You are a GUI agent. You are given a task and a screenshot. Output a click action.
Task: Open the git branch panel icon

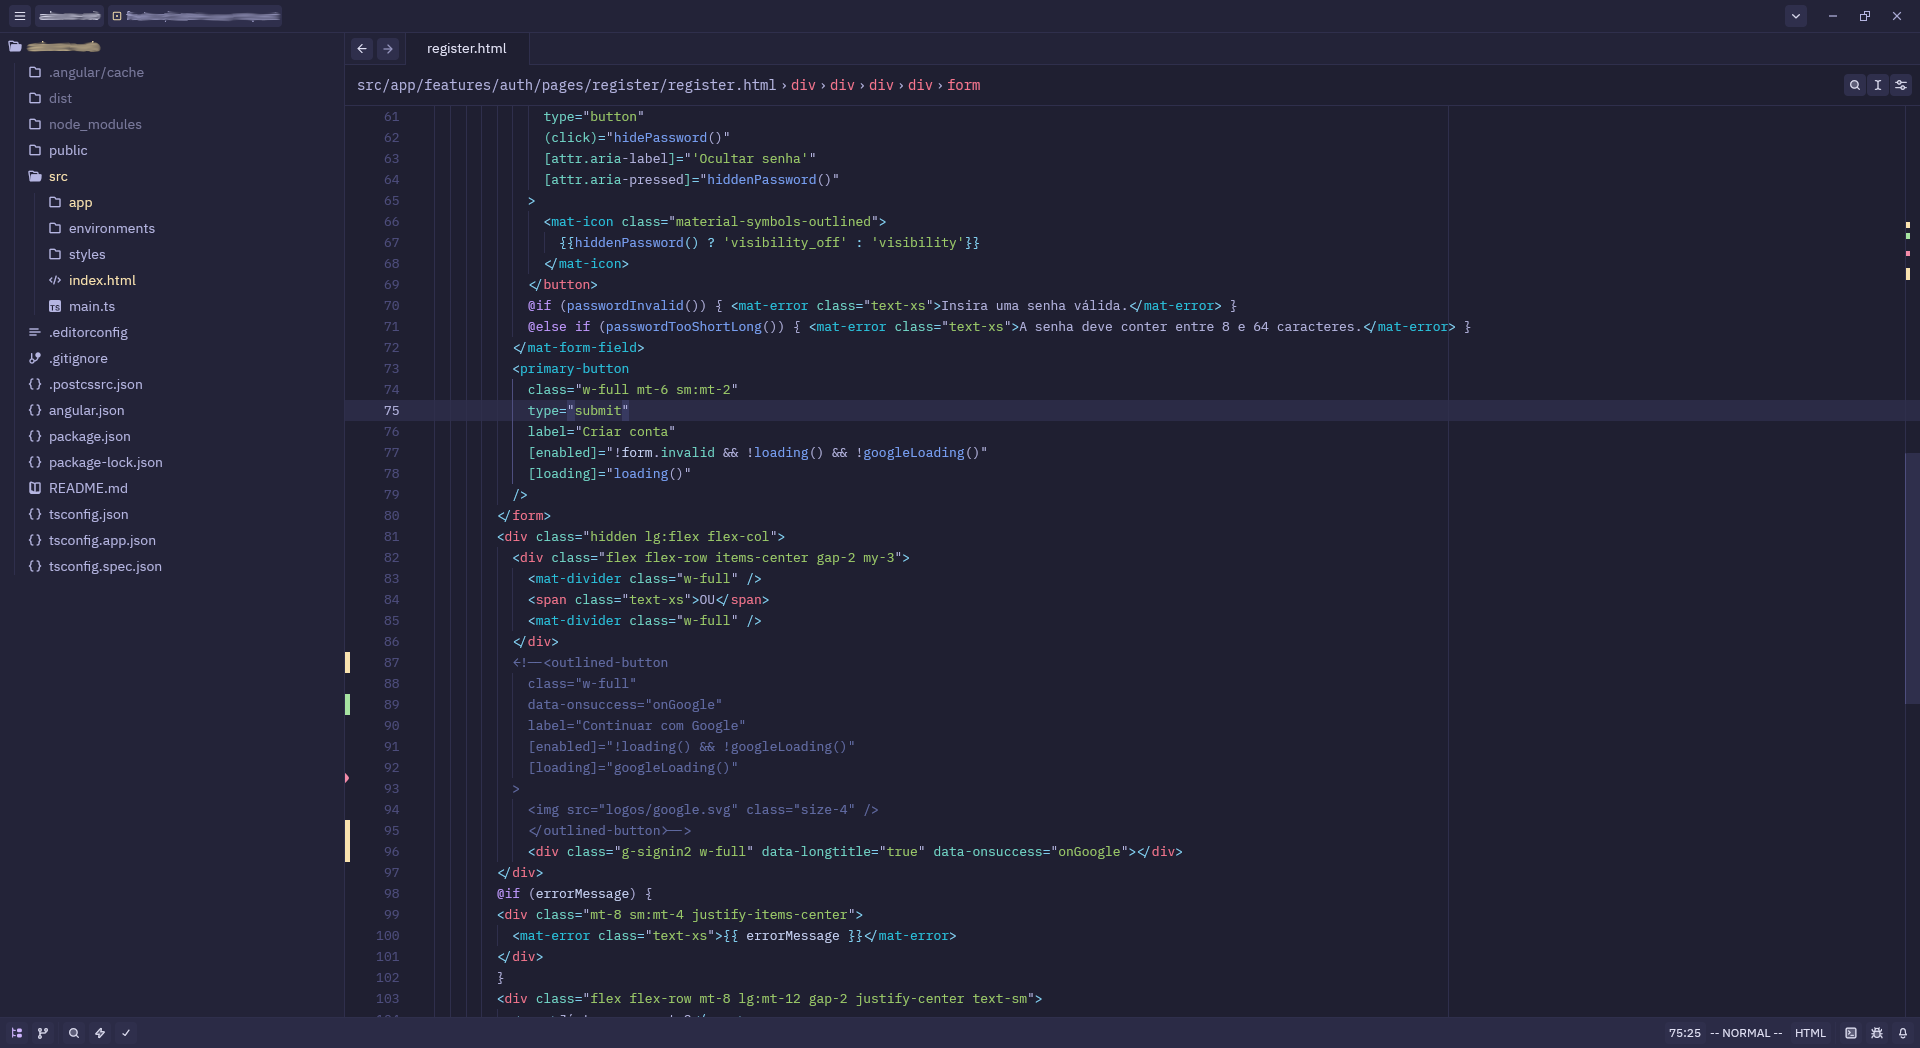tap(43, 1033)
